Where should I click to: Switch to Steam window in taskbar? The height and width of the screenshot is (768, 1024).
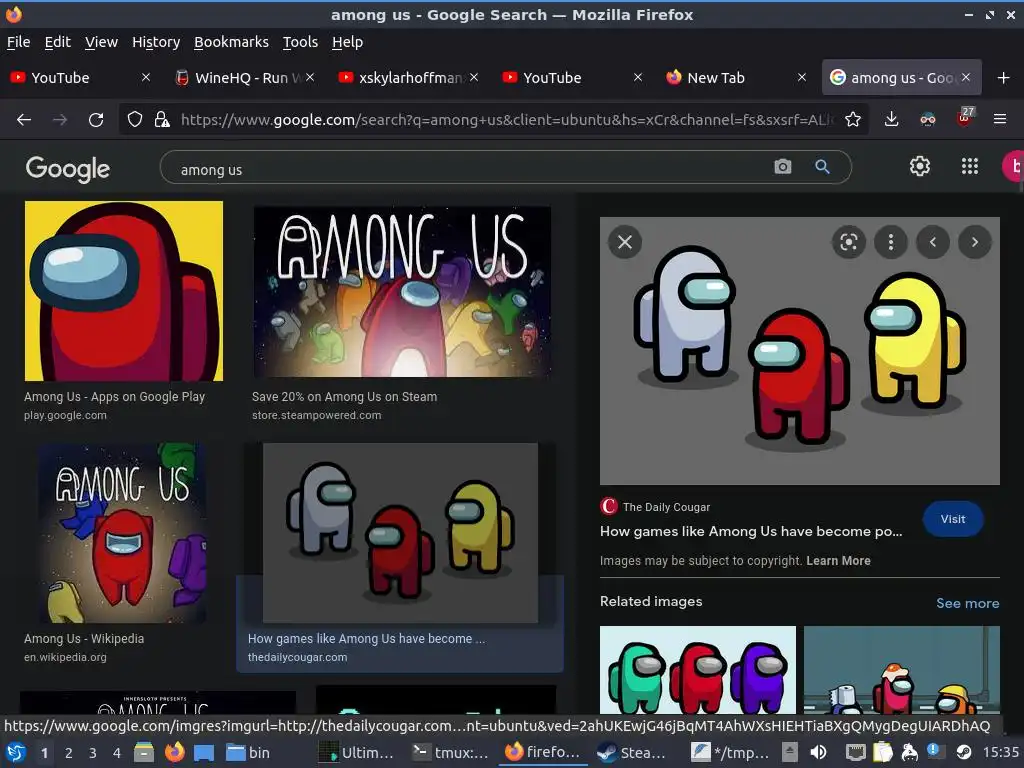(x=631, y=752)
